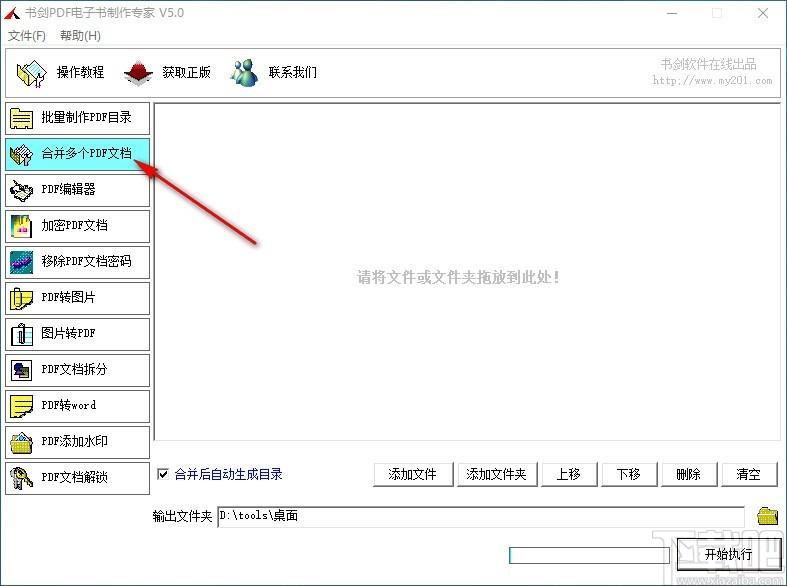The image size is (787, 586).
Task: Open the PDF编辑器 sidebar icon
Action: pos(22,191)
